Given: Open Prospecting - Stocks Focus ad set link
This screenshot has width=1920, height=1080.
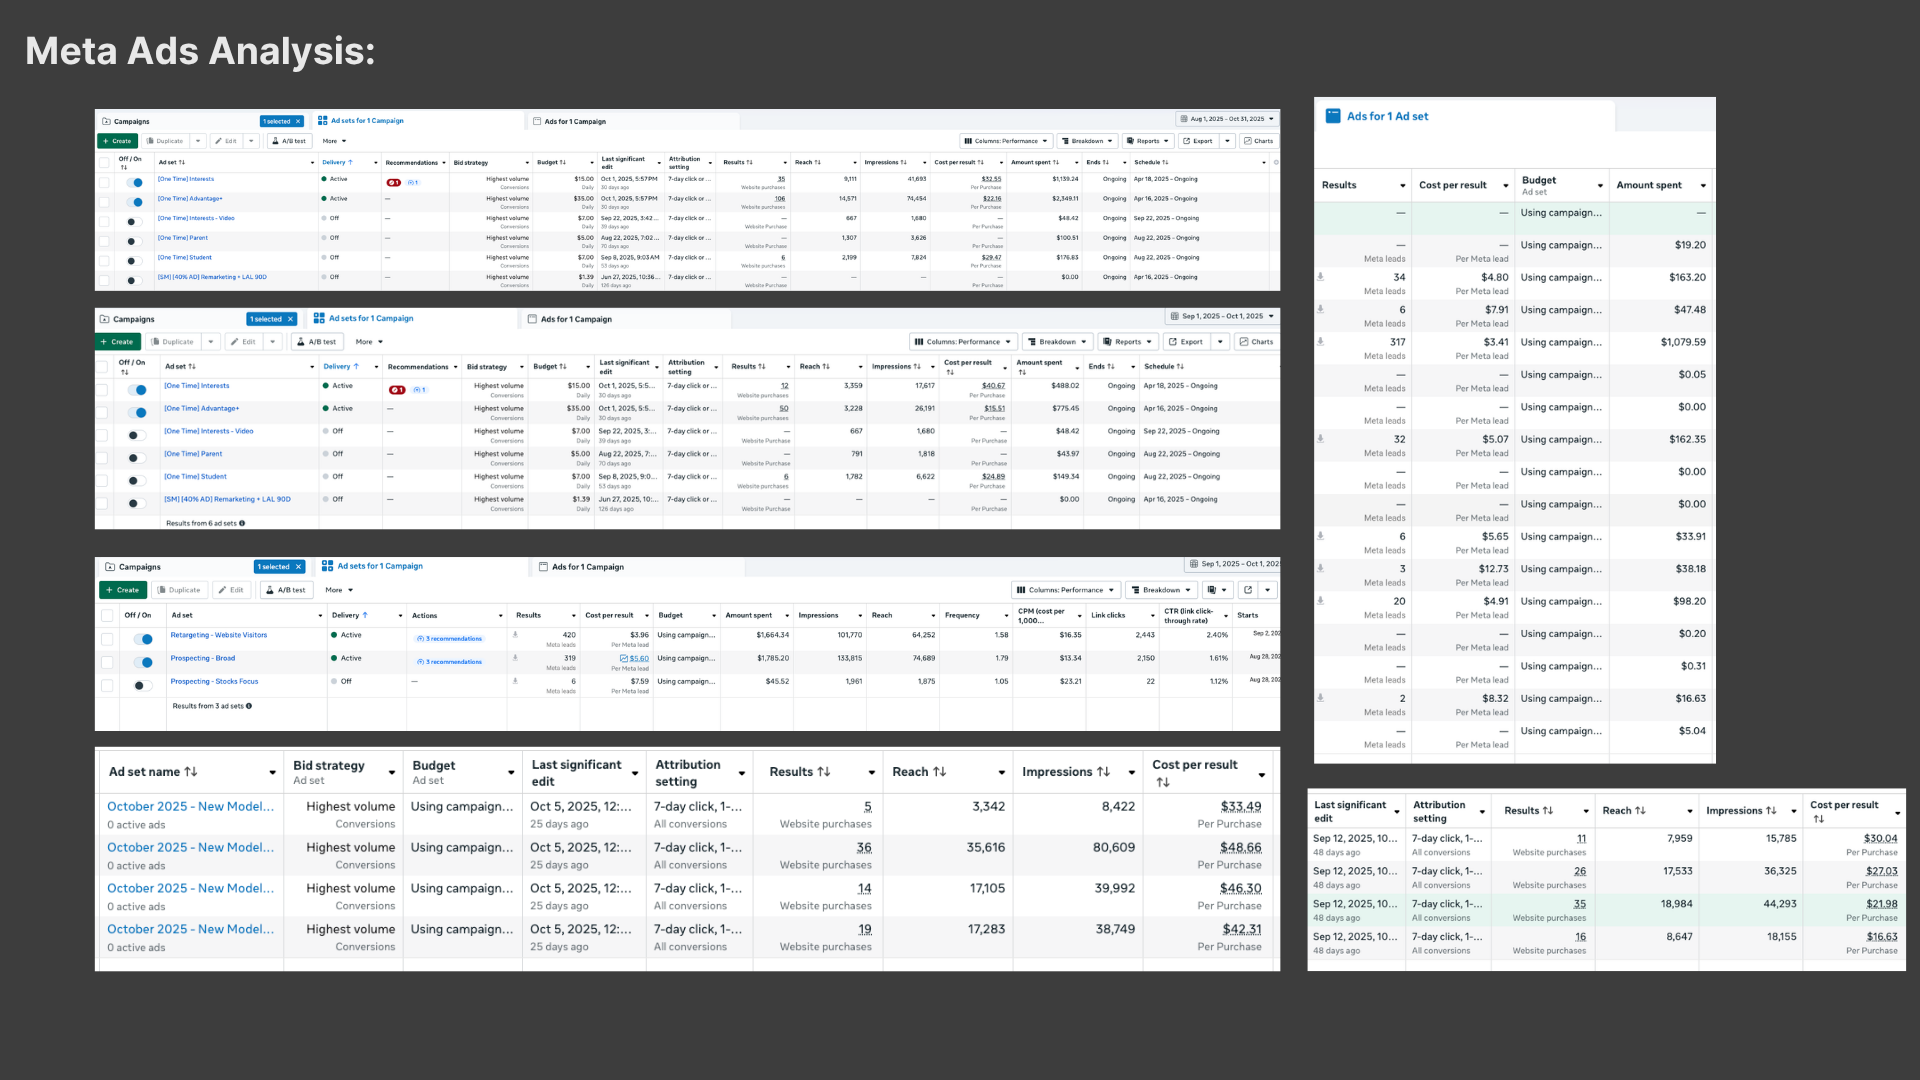Looking at the screenshot, I should click(214, 682).
